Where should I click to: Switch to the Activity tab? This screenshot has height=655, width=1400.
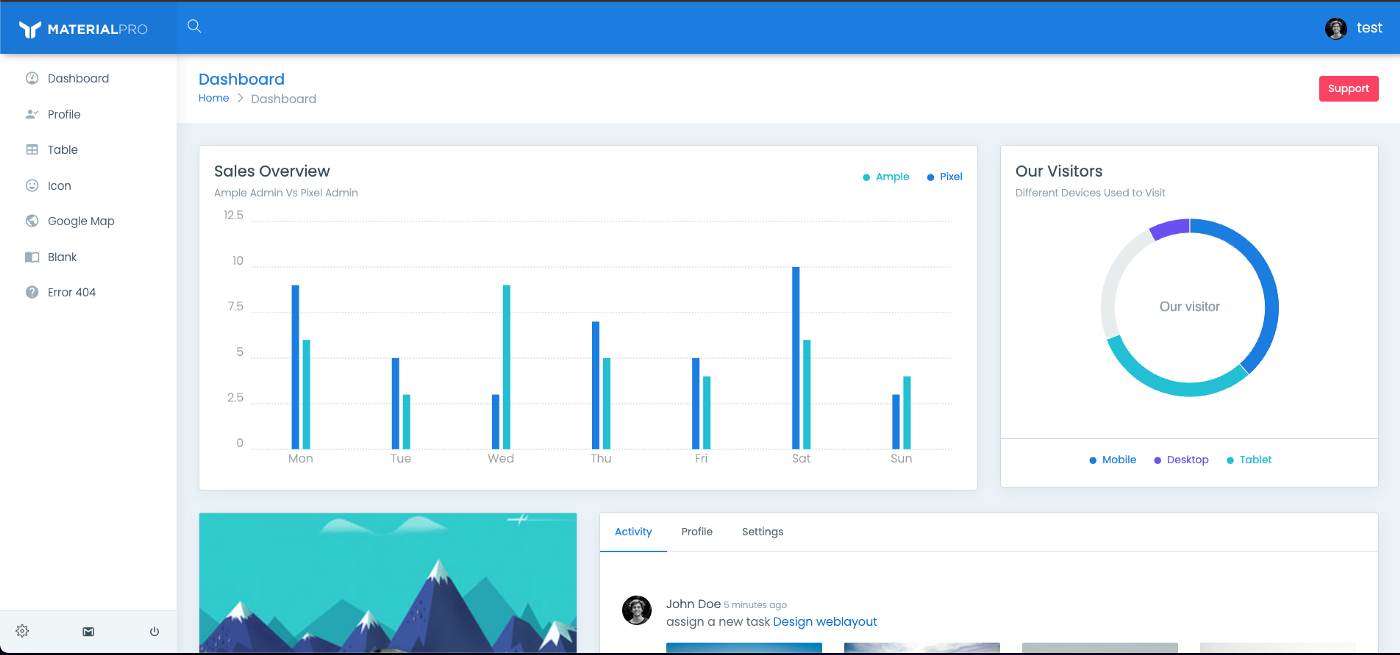(633, 532)
